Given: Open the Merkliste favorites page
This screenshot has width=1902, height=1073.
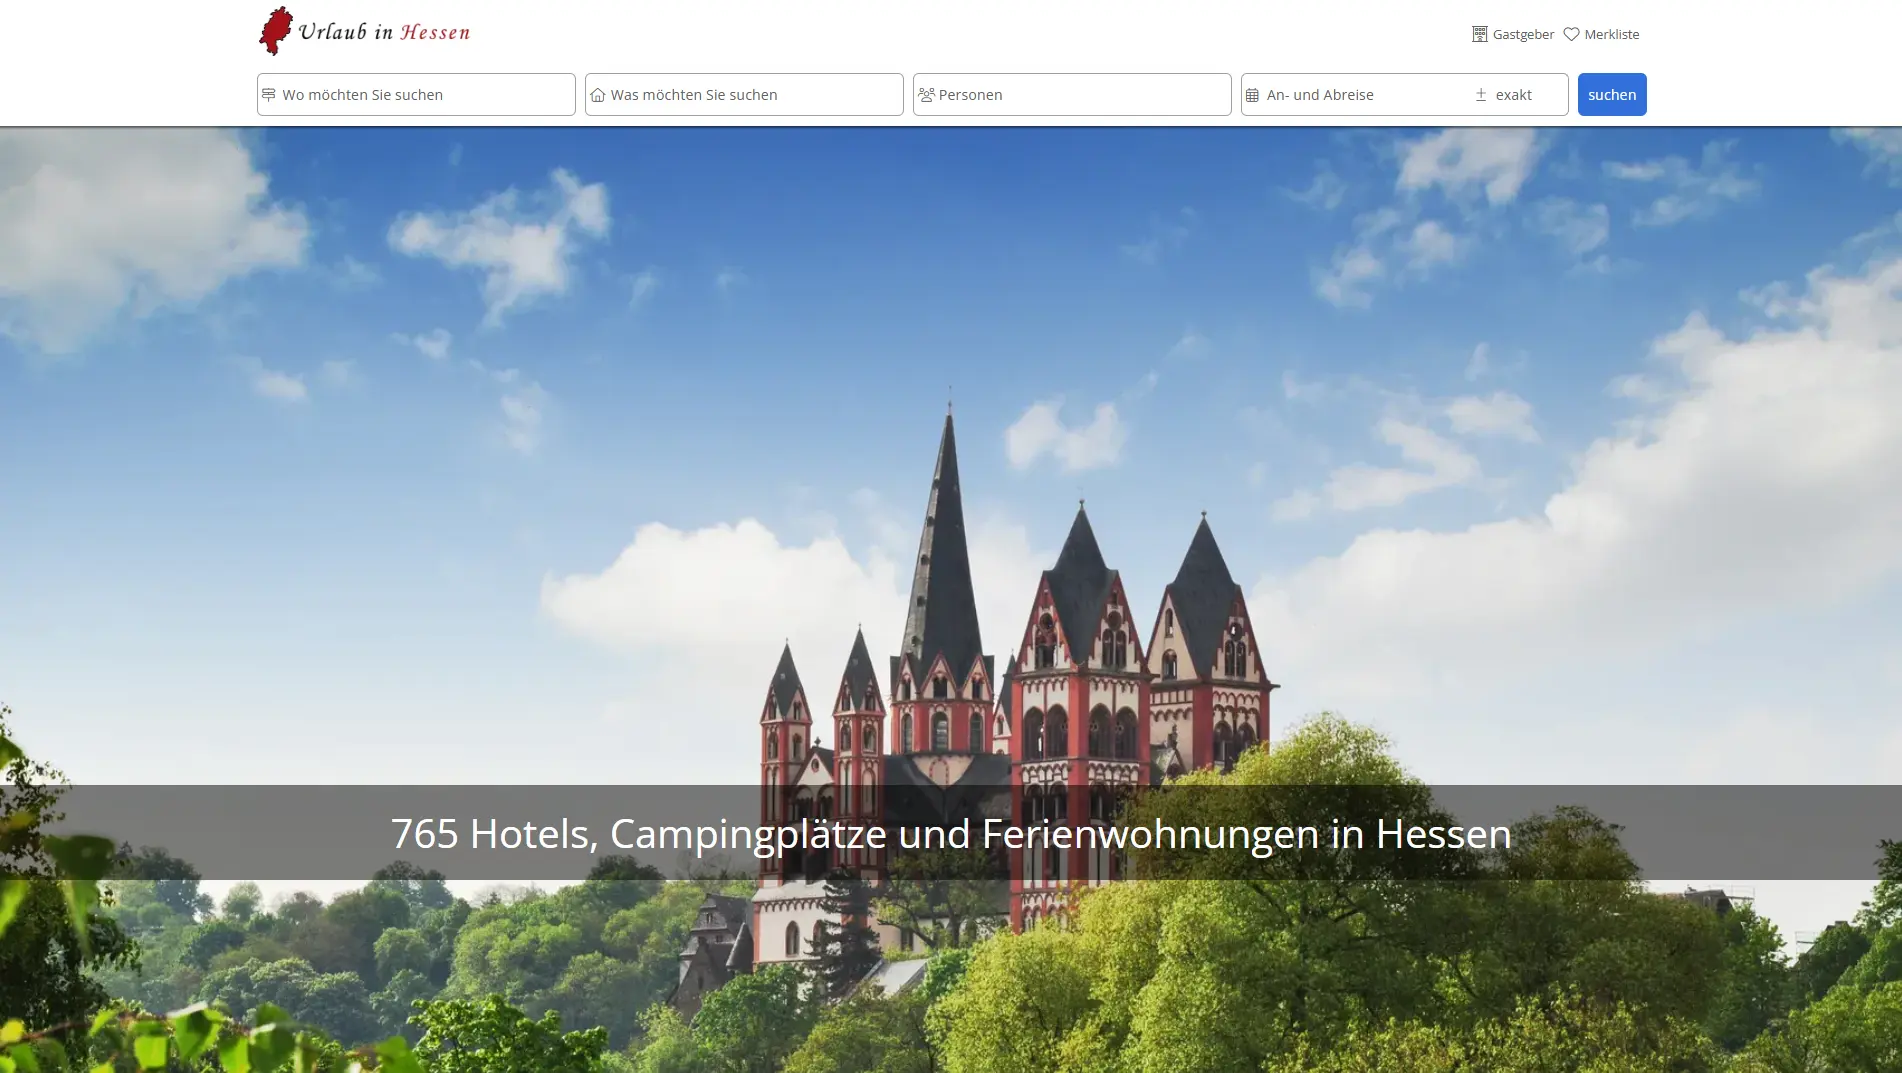Looking at the screenshot, I should pyautogui.click(x=1610, y=33).
